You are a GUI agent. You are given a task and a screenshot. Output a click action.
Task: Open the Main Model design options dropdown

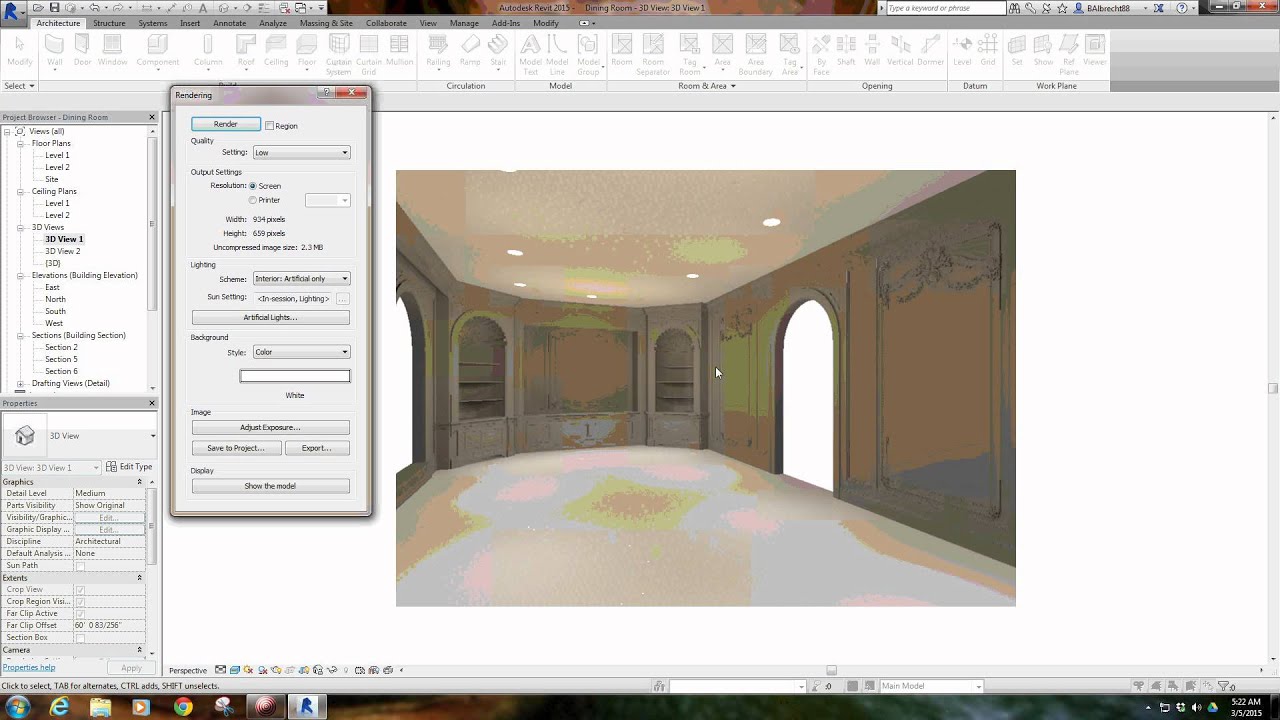pos(931,686)
